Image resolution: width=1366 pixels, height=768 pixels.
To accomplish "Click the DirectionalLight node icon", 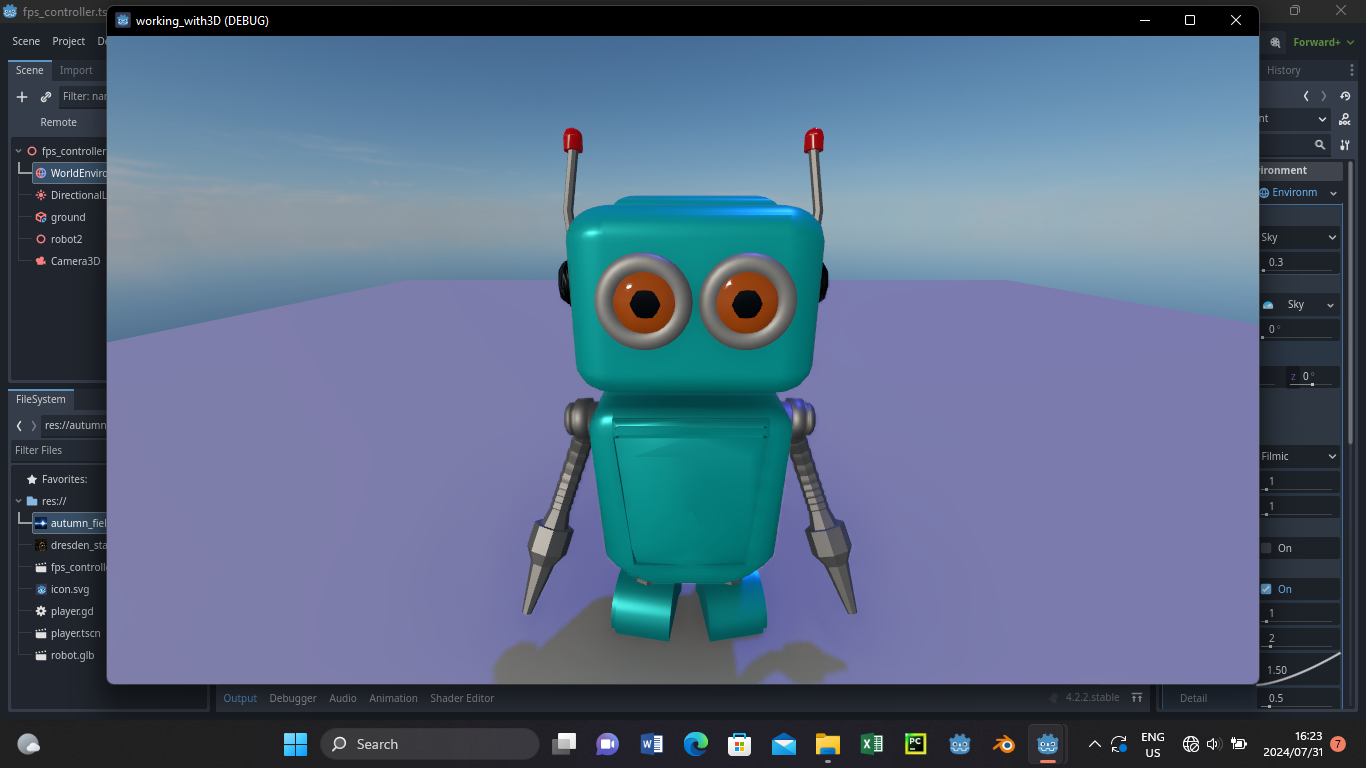I will pos(40,194).
